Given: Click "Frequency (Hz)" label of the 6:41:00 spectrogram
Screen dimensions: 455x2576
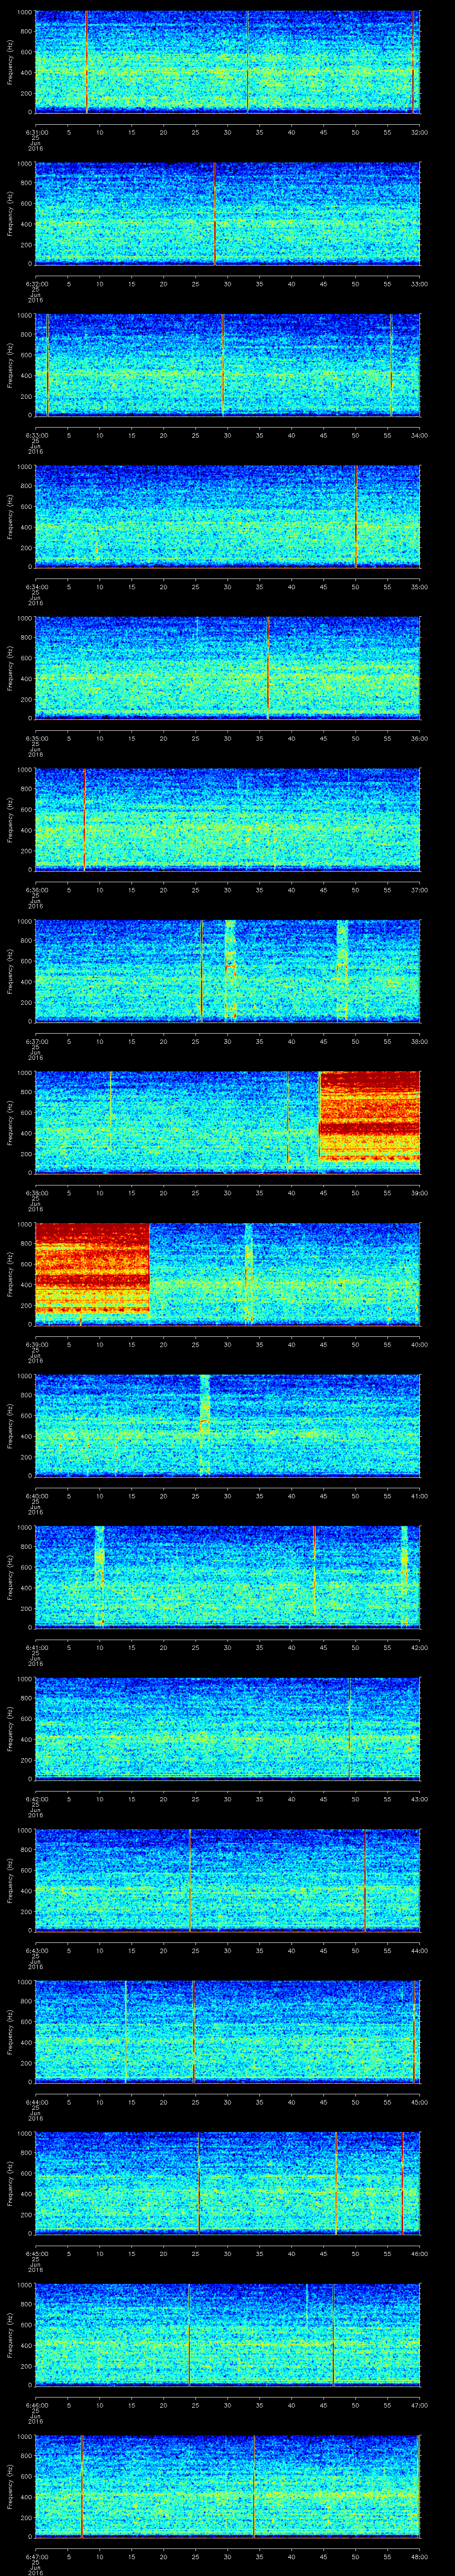Looking at the screenshot, I should [10, 1576].
